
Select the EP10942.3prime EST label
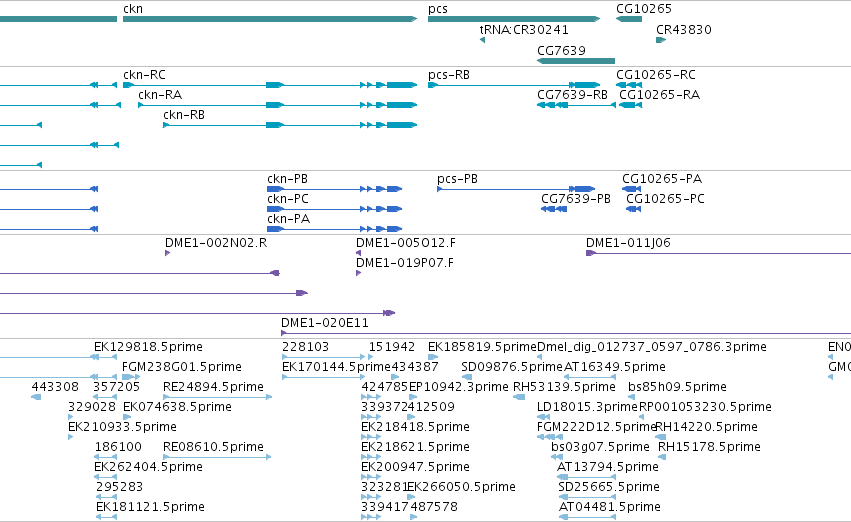click(459, 386)
